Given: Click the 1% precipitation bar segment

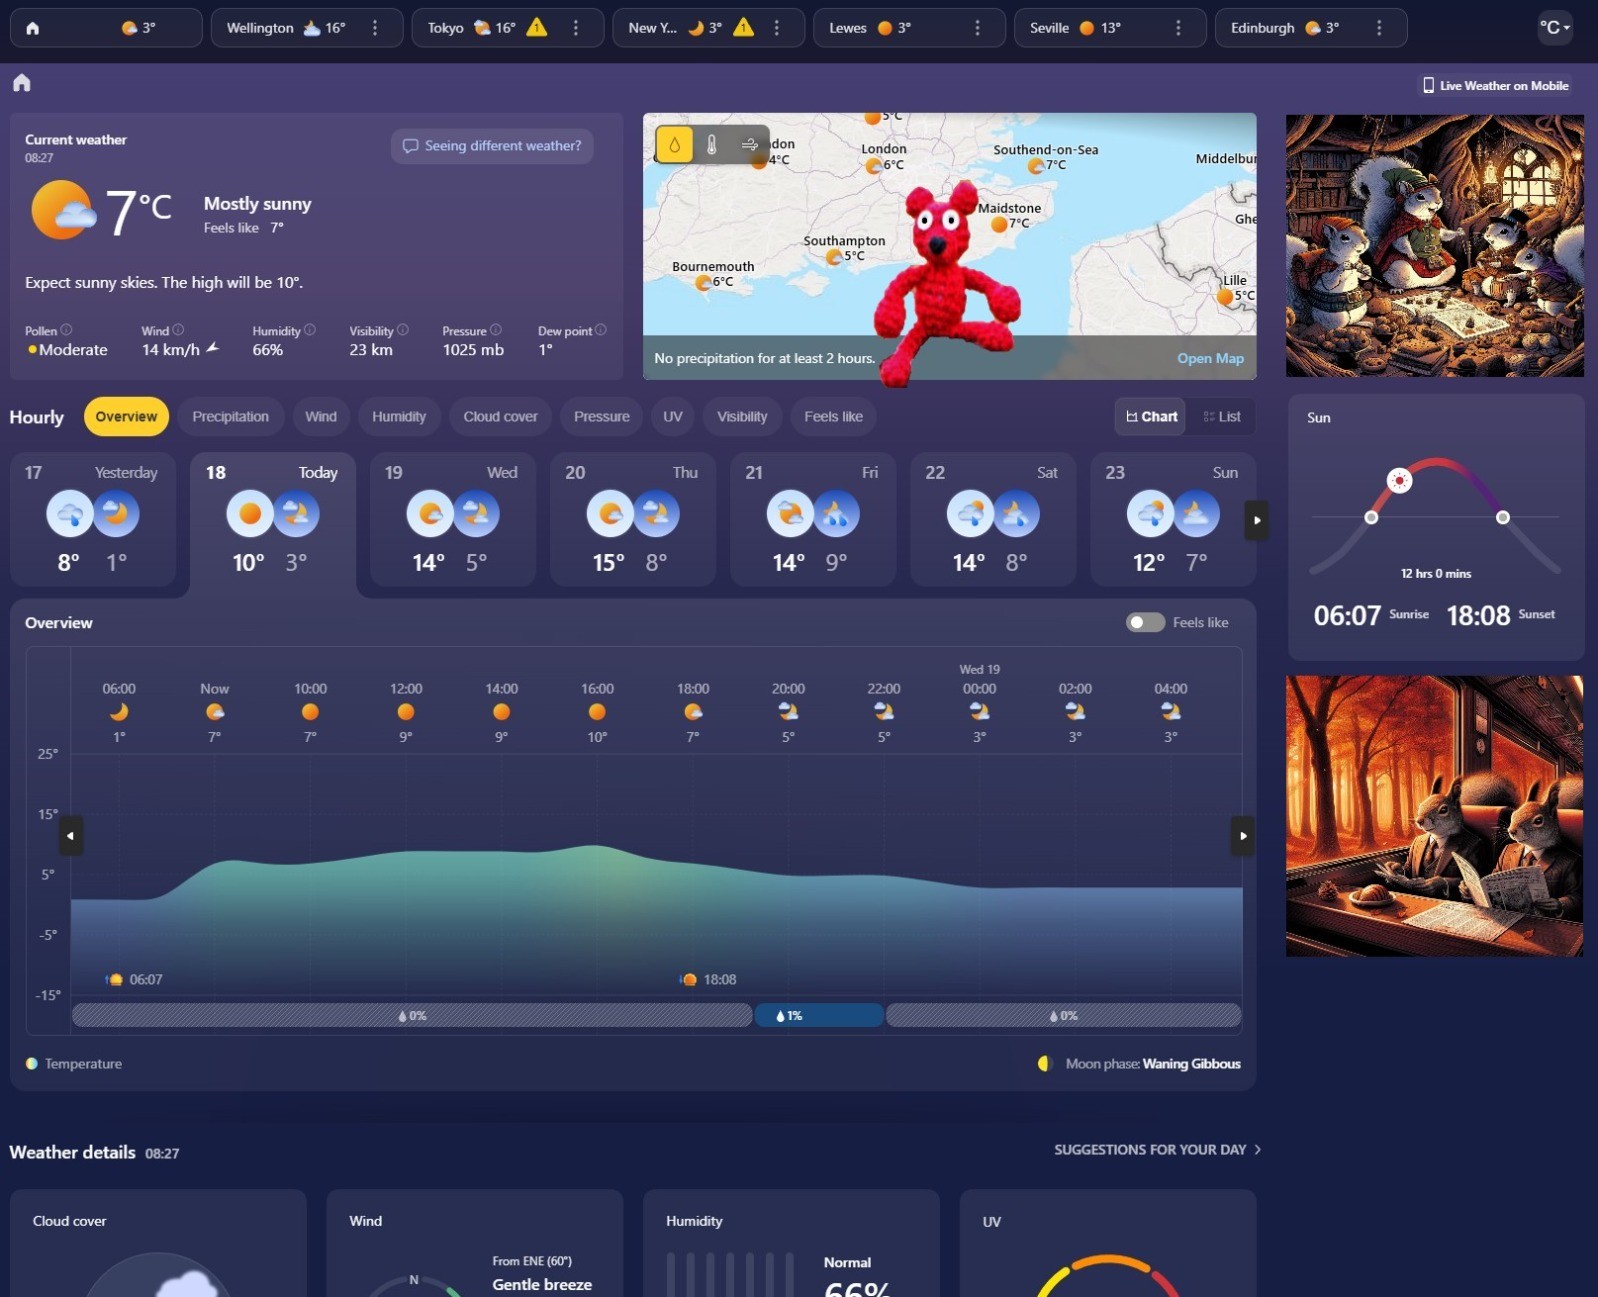Looking at the screenshot, I should tap(819, 1016).
